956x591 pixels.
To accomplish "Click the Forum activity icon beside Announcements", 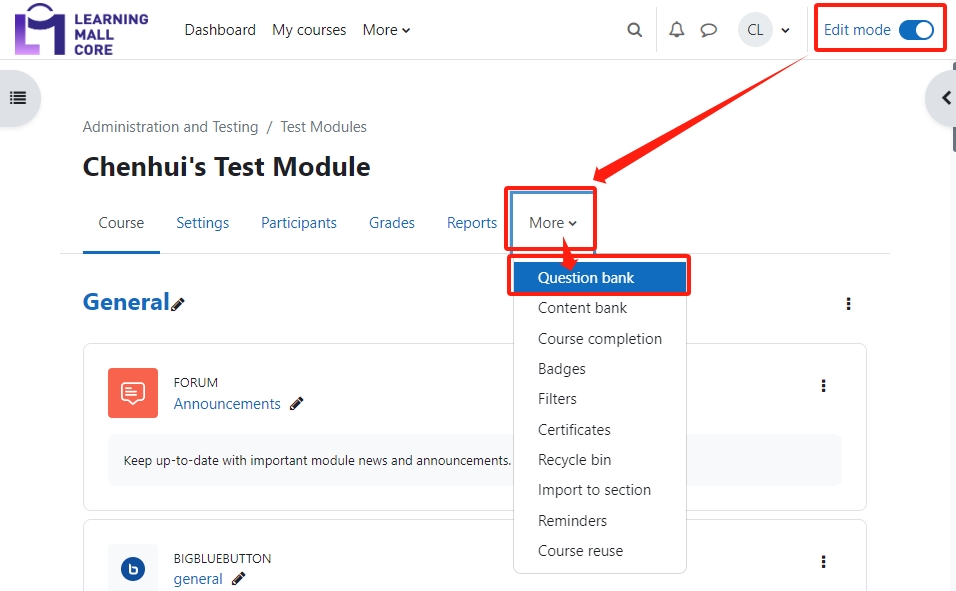I will (132, 393).
